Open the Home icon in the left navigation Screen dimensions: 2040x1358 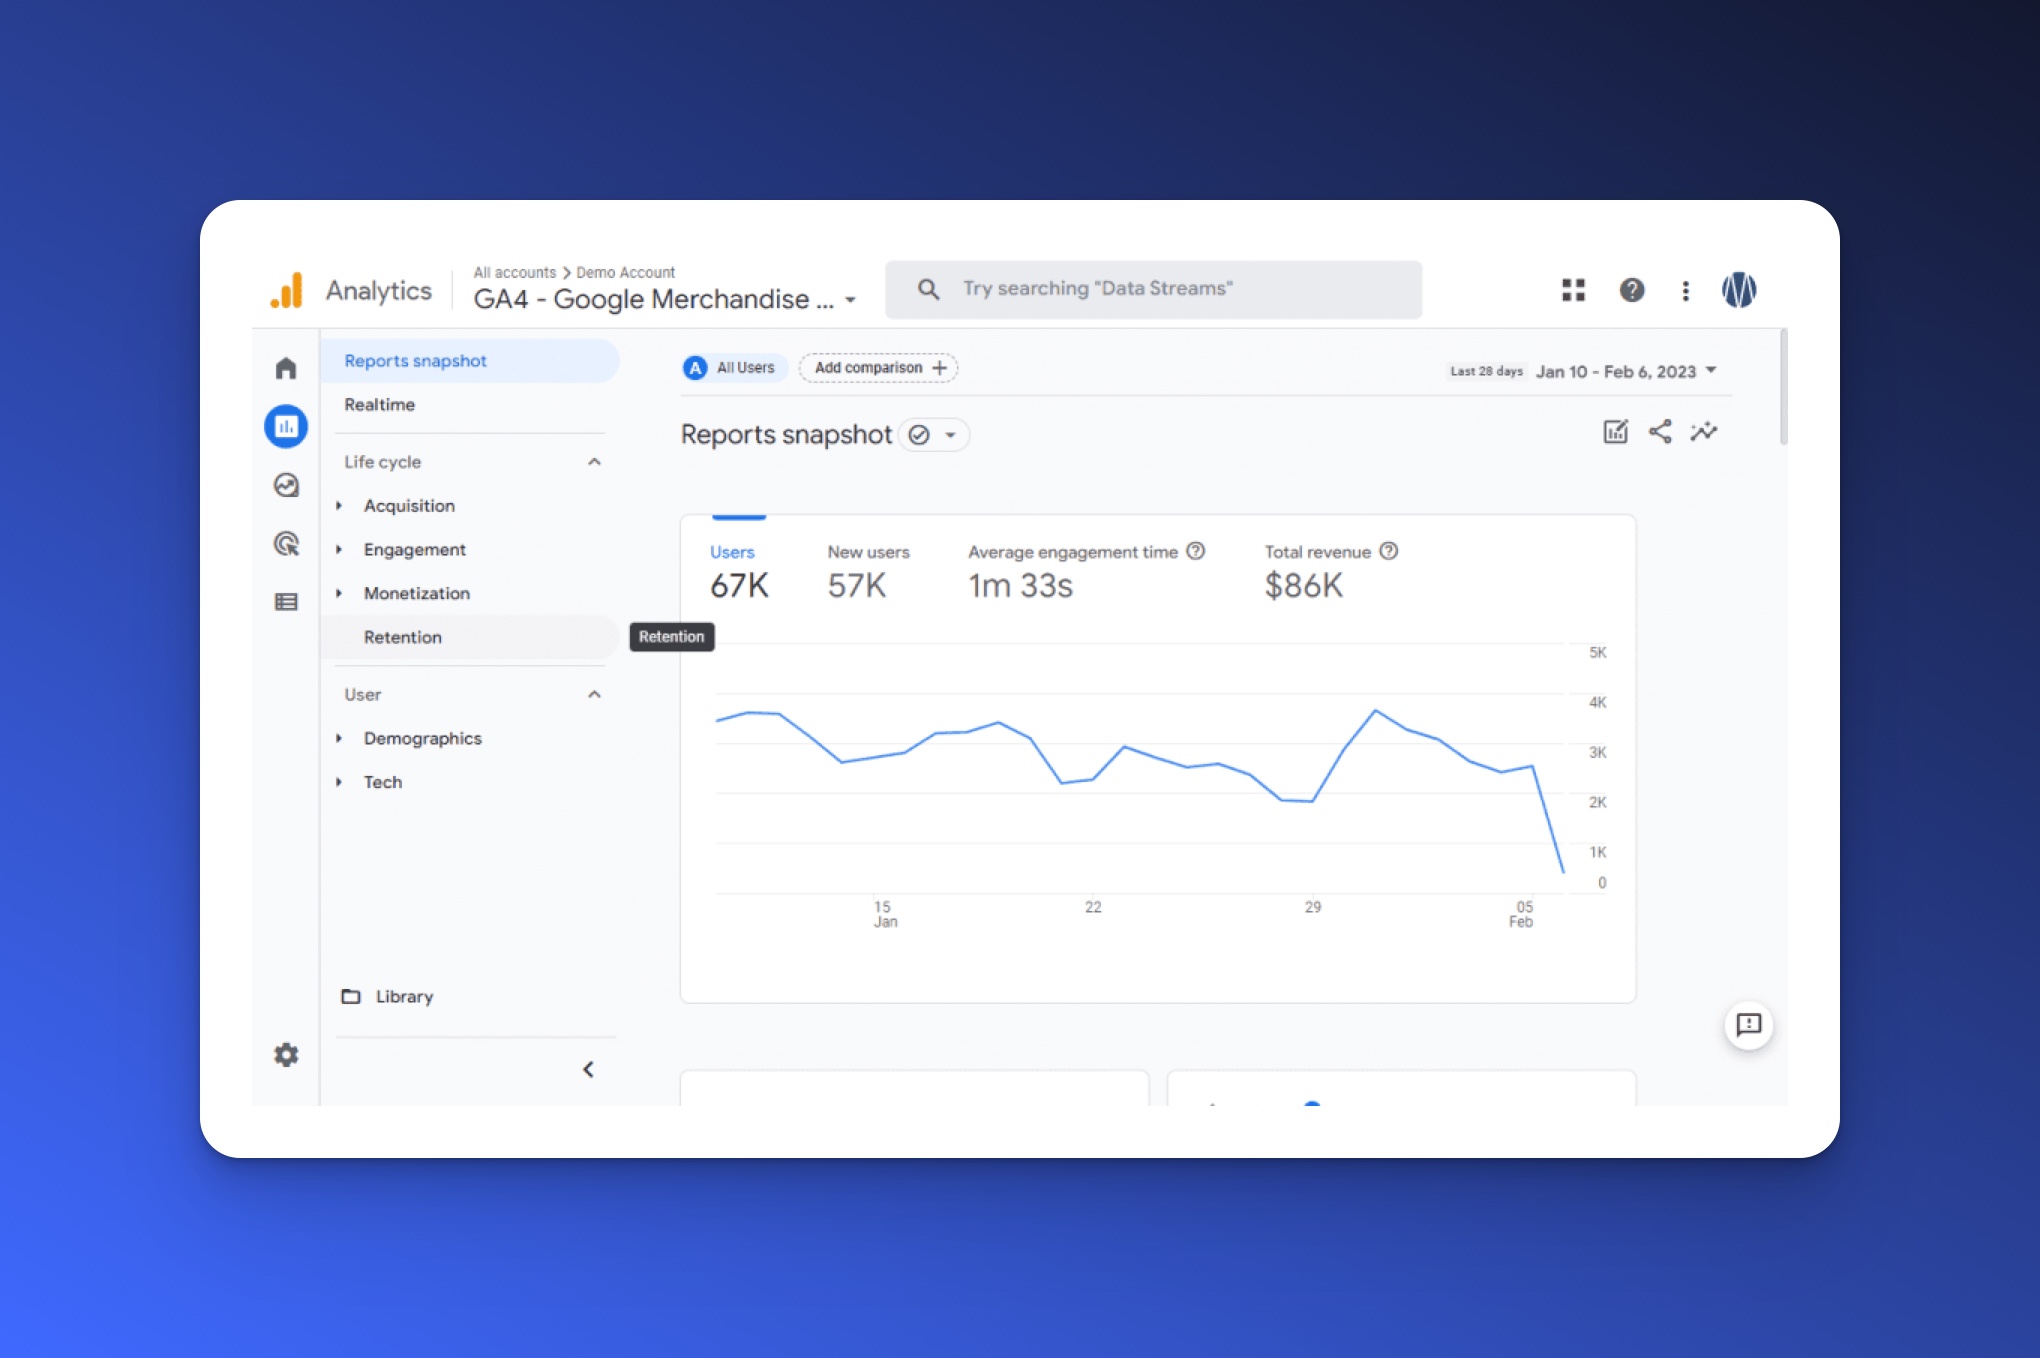coord(286,368)
